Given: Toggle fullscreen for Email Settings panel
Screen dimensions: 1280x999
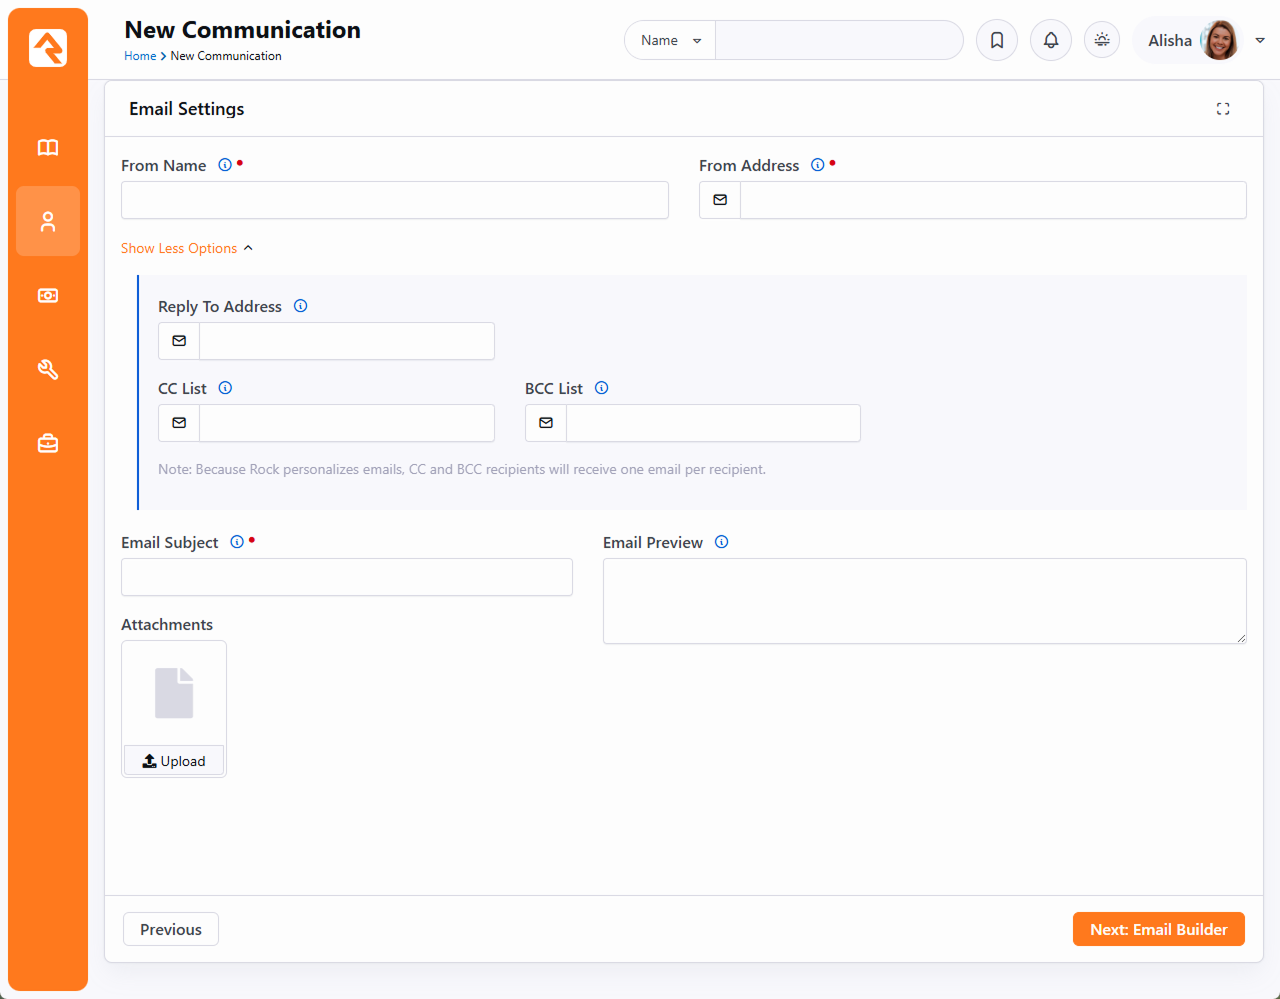Looking at the screenshot, I should point(1223,109).
